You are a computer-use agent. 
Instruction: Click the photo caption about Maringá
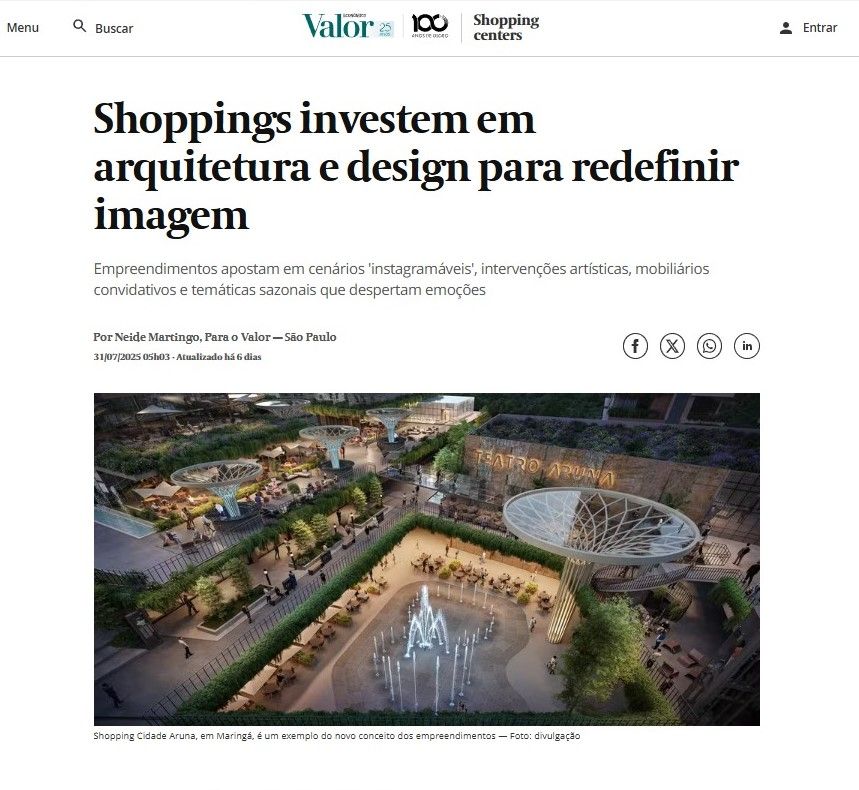[336, 736]
